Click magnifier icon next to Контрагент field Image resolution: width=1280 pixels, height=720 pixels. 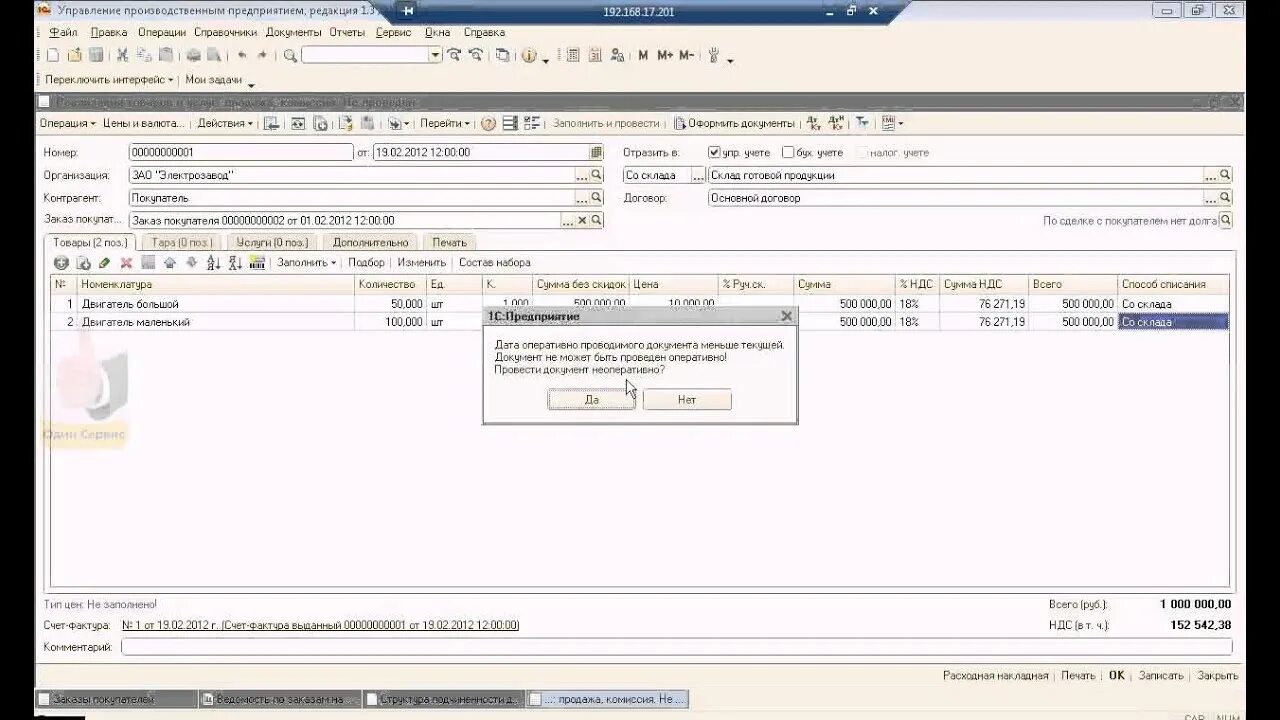[x=597, y=198]
